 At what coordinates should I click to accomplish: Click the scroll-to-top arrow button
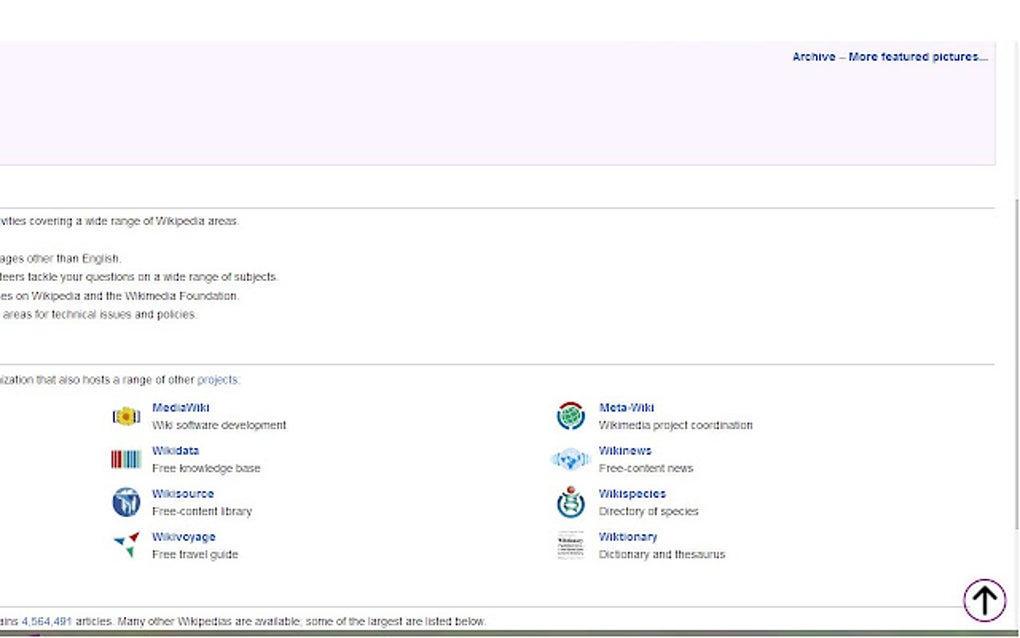point(984,599)
